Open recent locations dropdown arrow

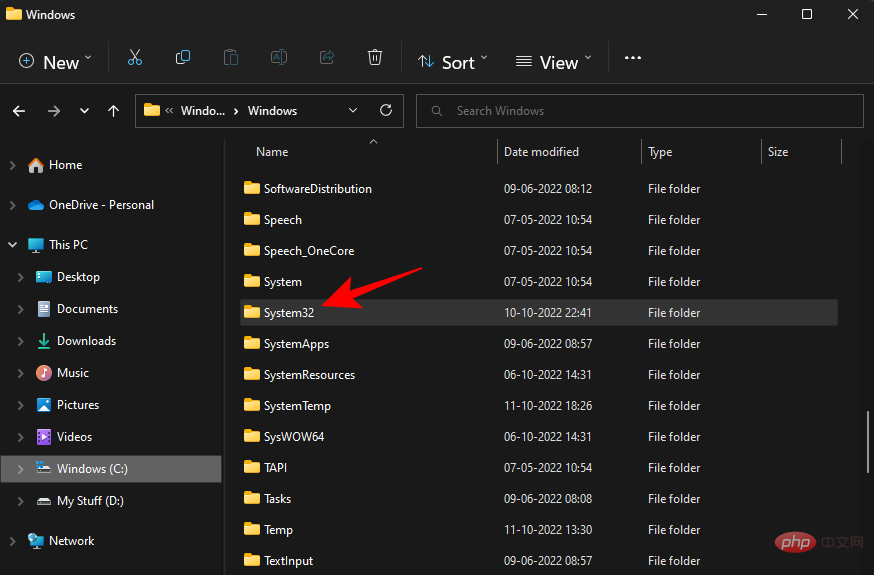[84, 111]
